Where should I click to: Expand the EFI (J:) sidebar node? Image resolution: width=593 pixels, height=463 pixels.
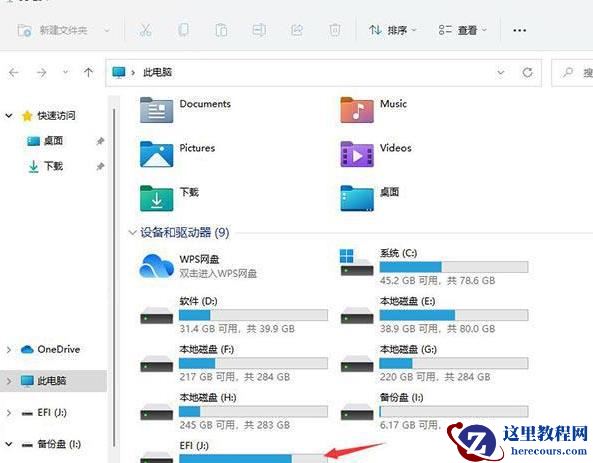[9, 413]
